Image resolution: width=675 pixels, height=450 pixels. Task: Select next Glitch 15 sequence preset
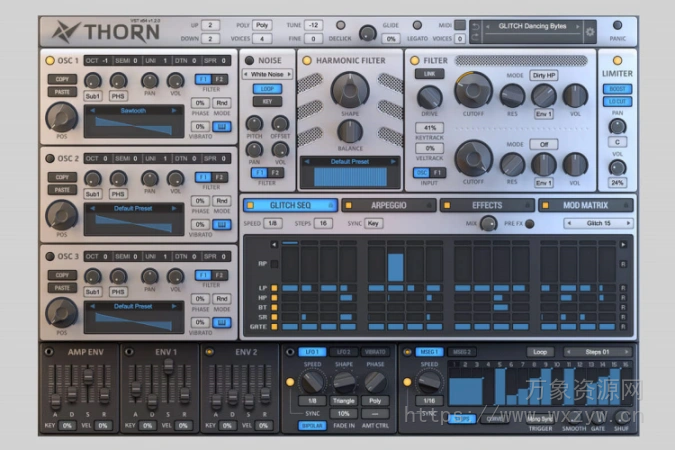[x=628, y=223]
